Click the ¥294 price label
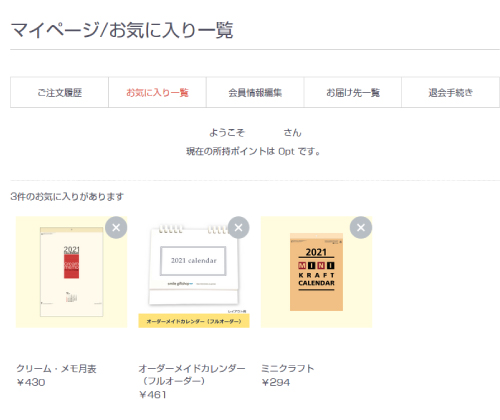Viewport: 500px width, 420px height. (276, 382)
